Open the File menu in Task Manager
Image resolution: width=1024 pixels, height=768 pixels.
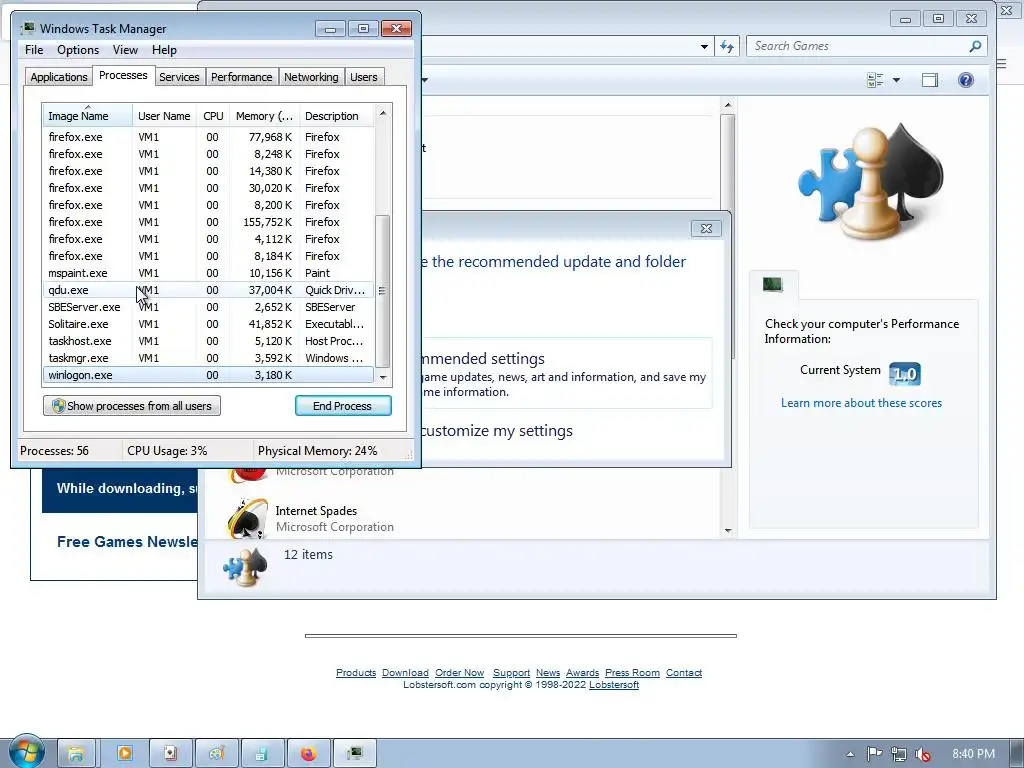34,50
